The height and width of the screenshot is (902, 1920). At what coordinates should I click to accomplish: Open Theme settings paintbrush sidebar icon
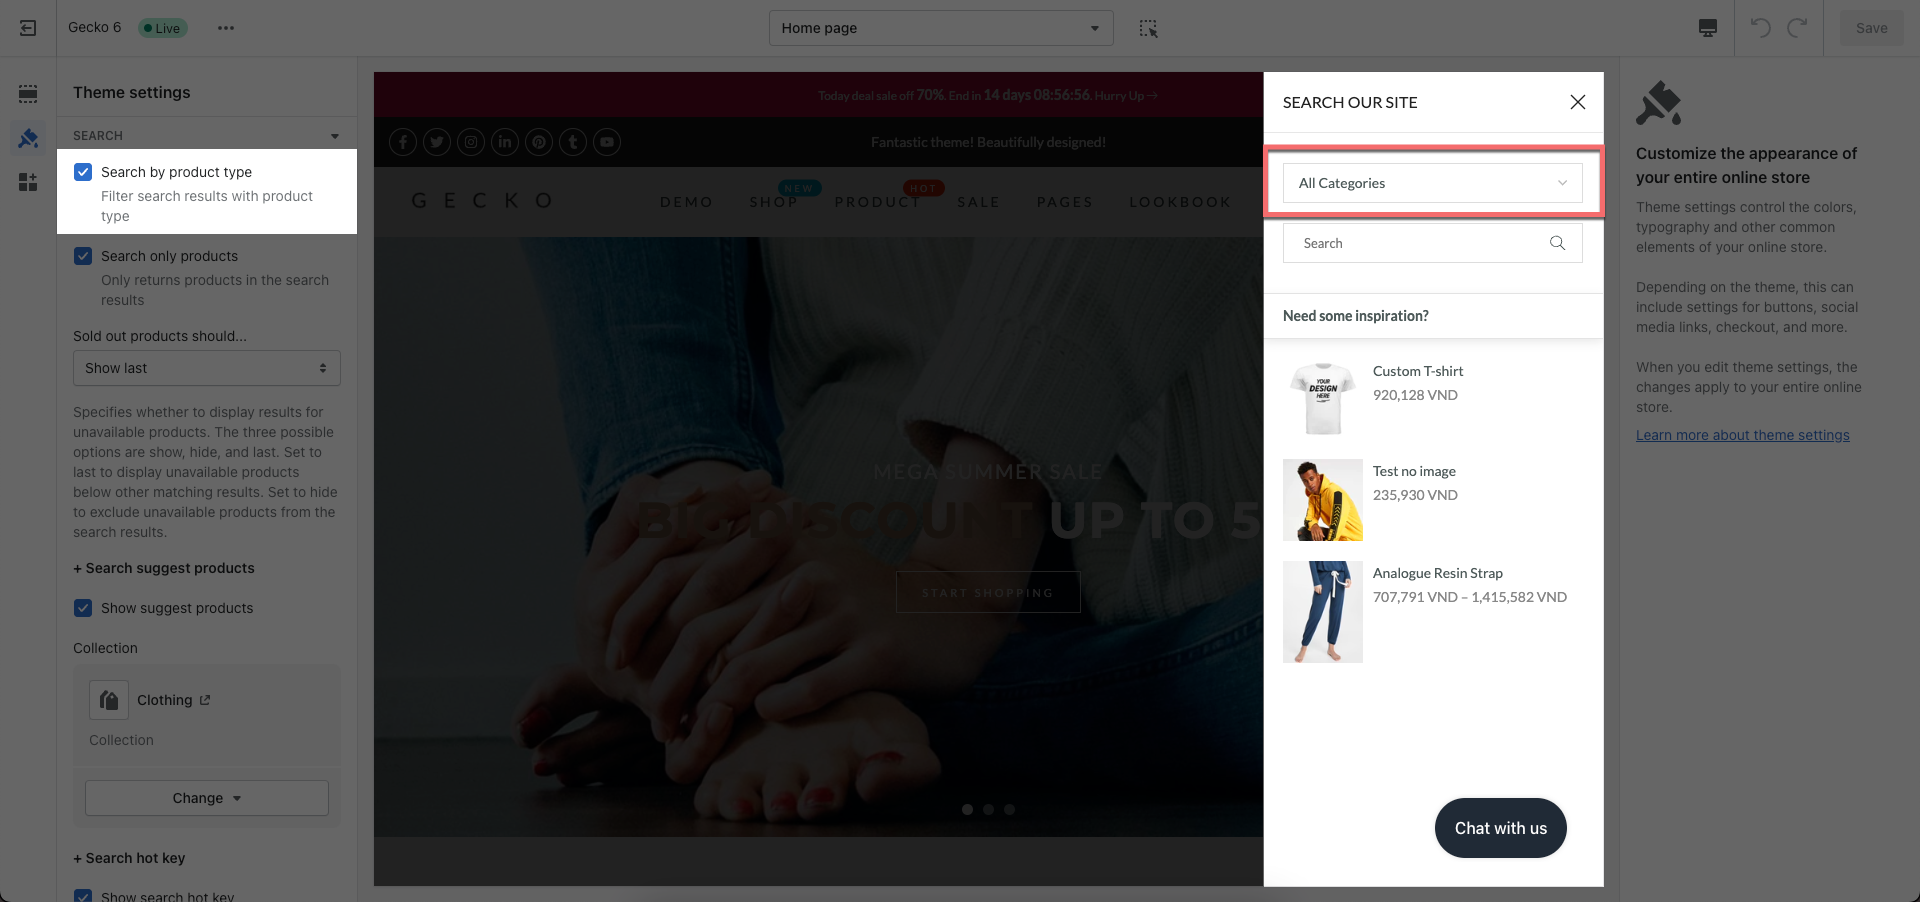[x=28, y=138]
